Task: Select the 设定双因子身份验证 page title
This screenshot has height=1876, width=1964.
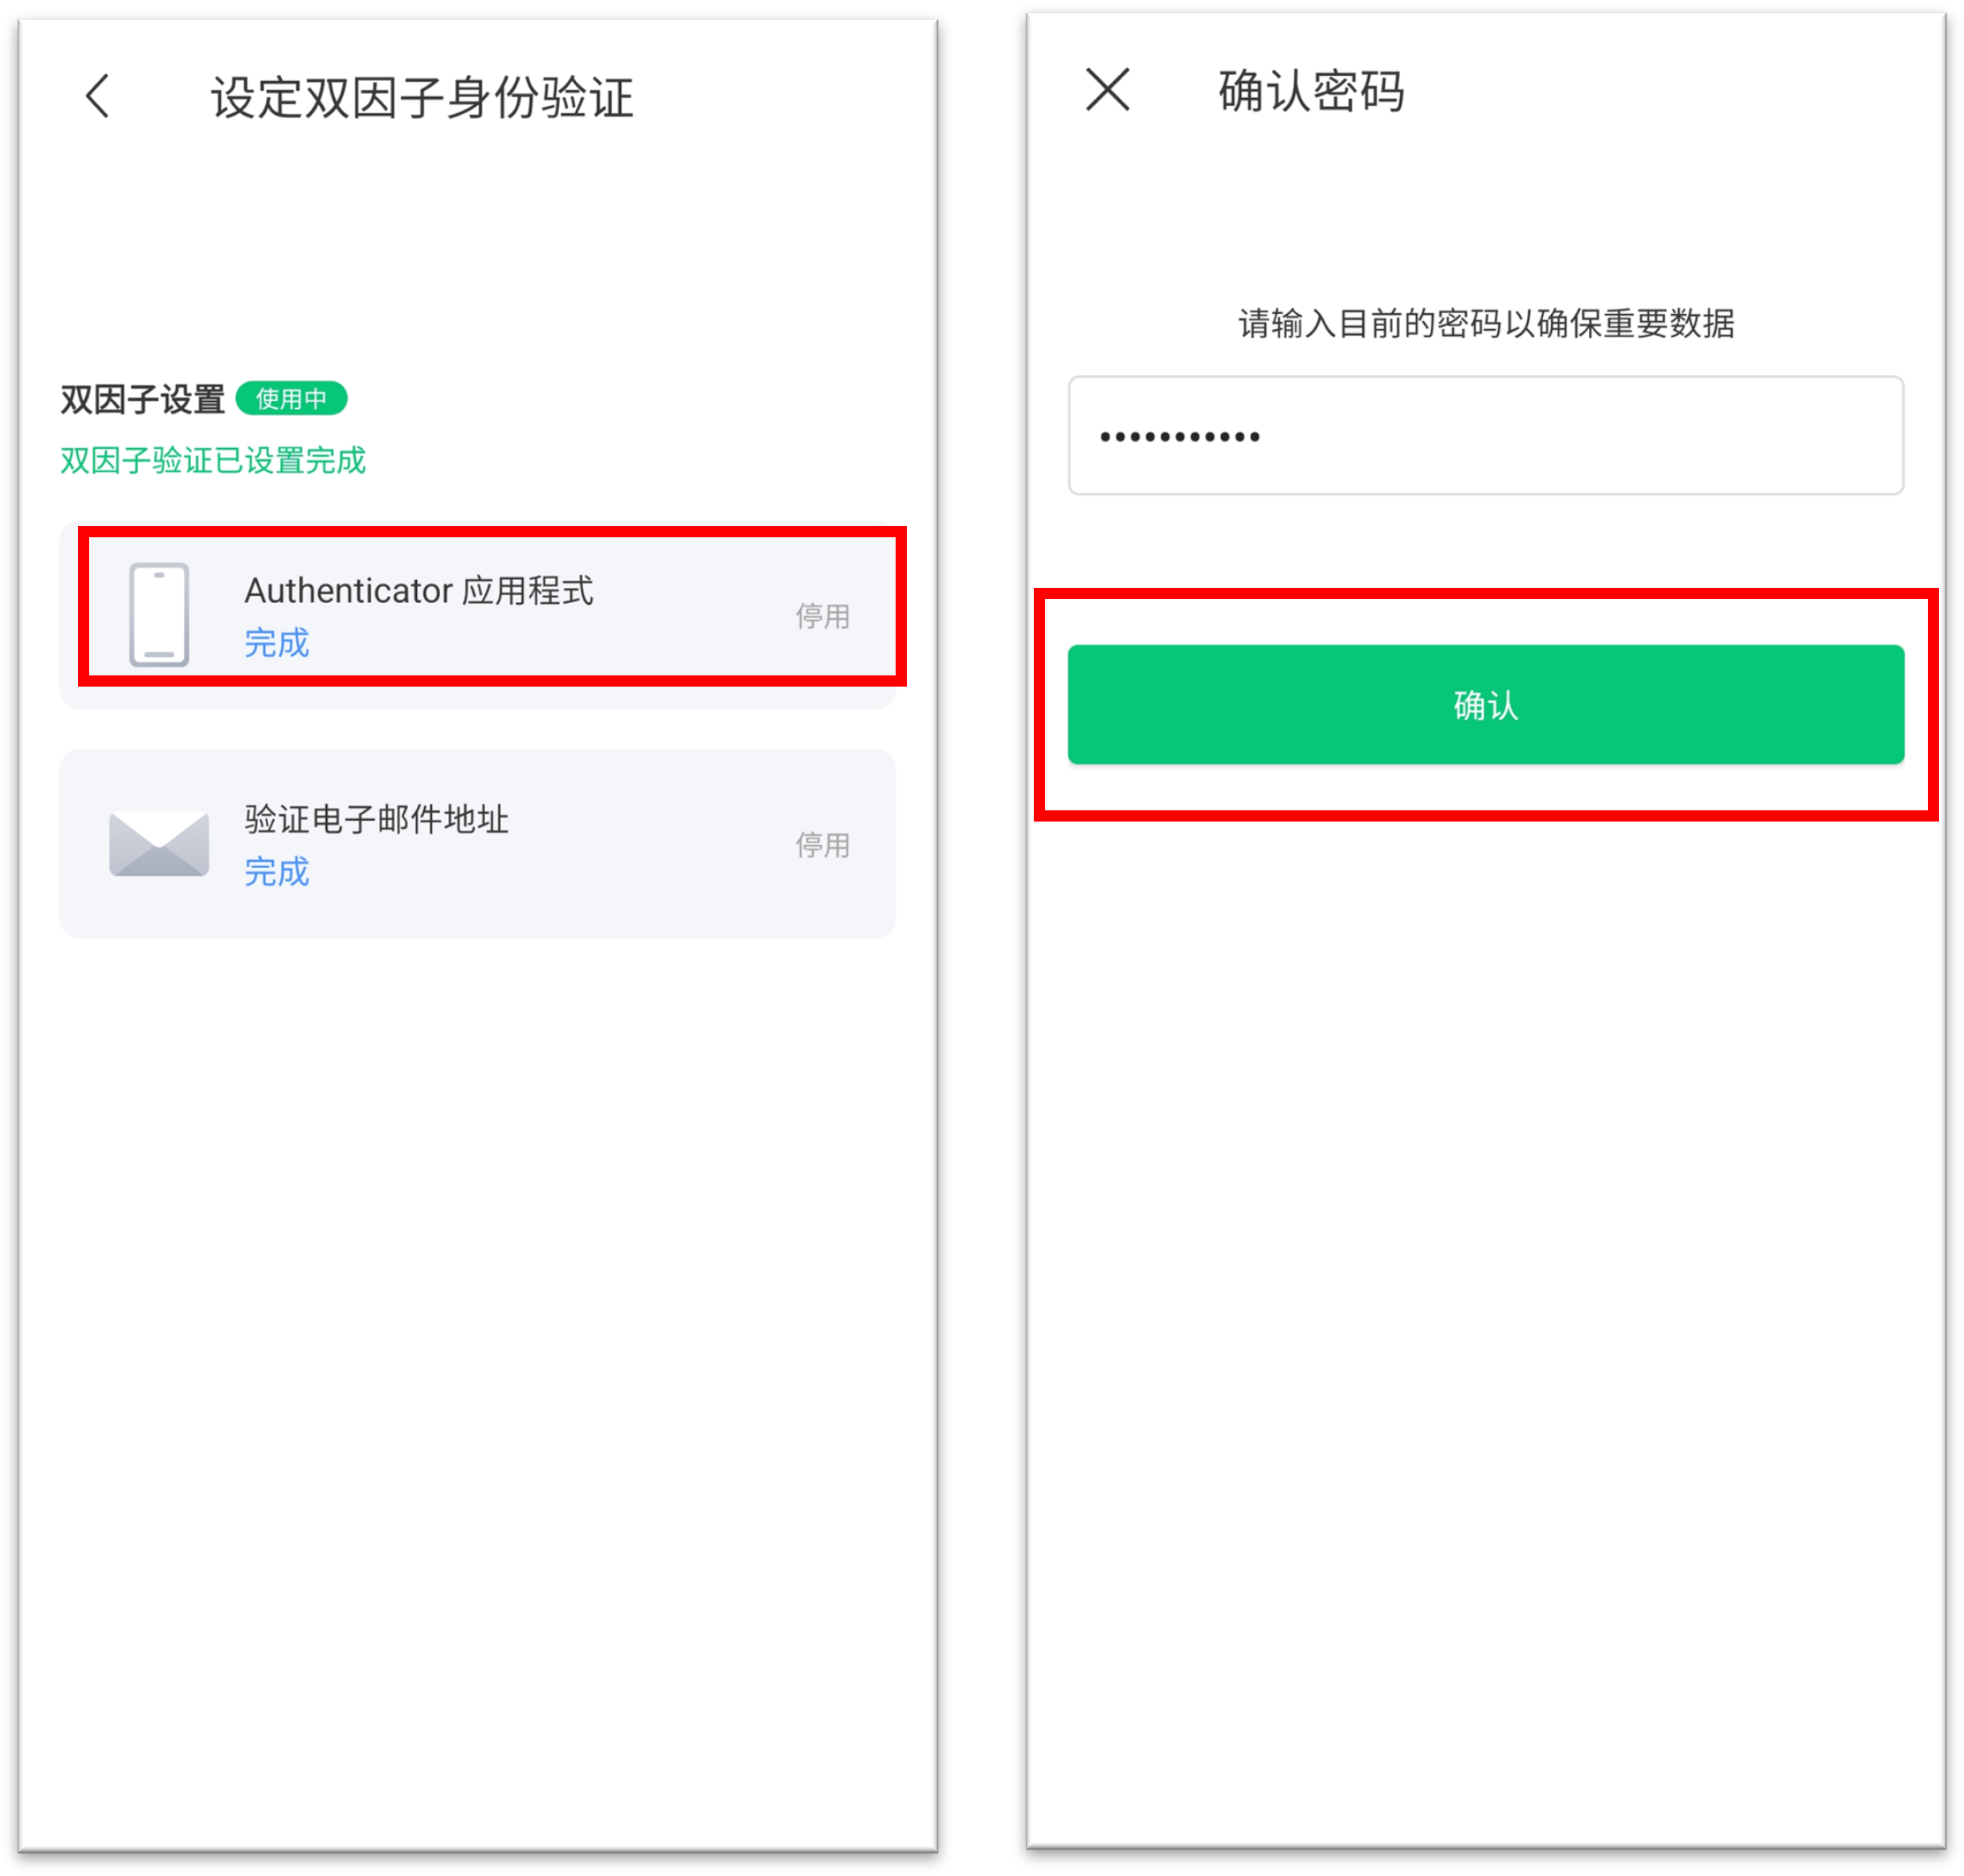Action: (x=422, y=97)
